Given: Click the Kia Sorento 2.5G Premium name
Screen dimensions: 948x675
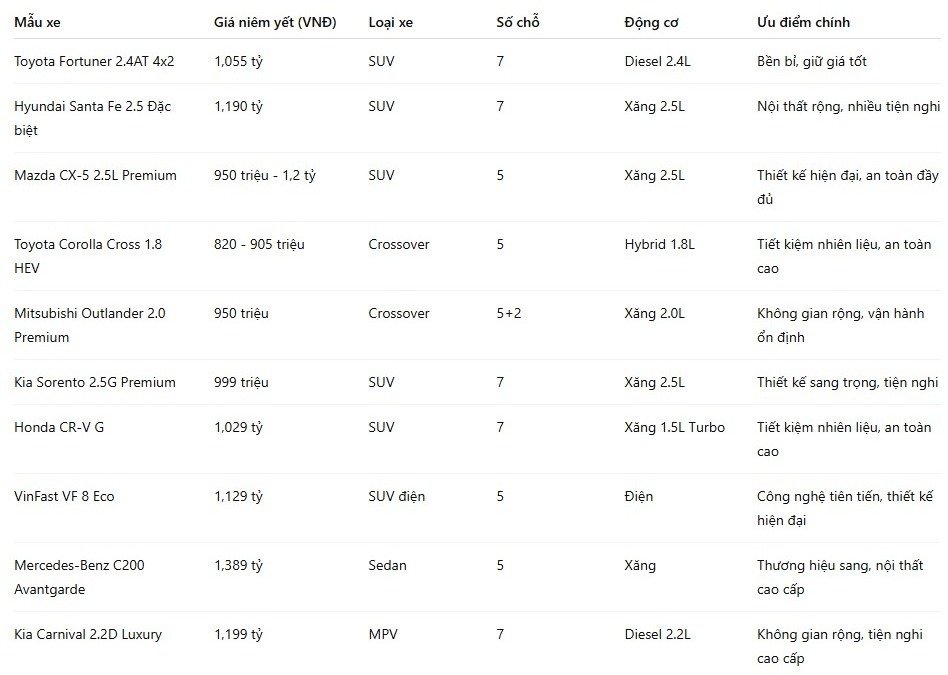Looking at the screenshot, I should pyautogui.click(x=95, y=382).
